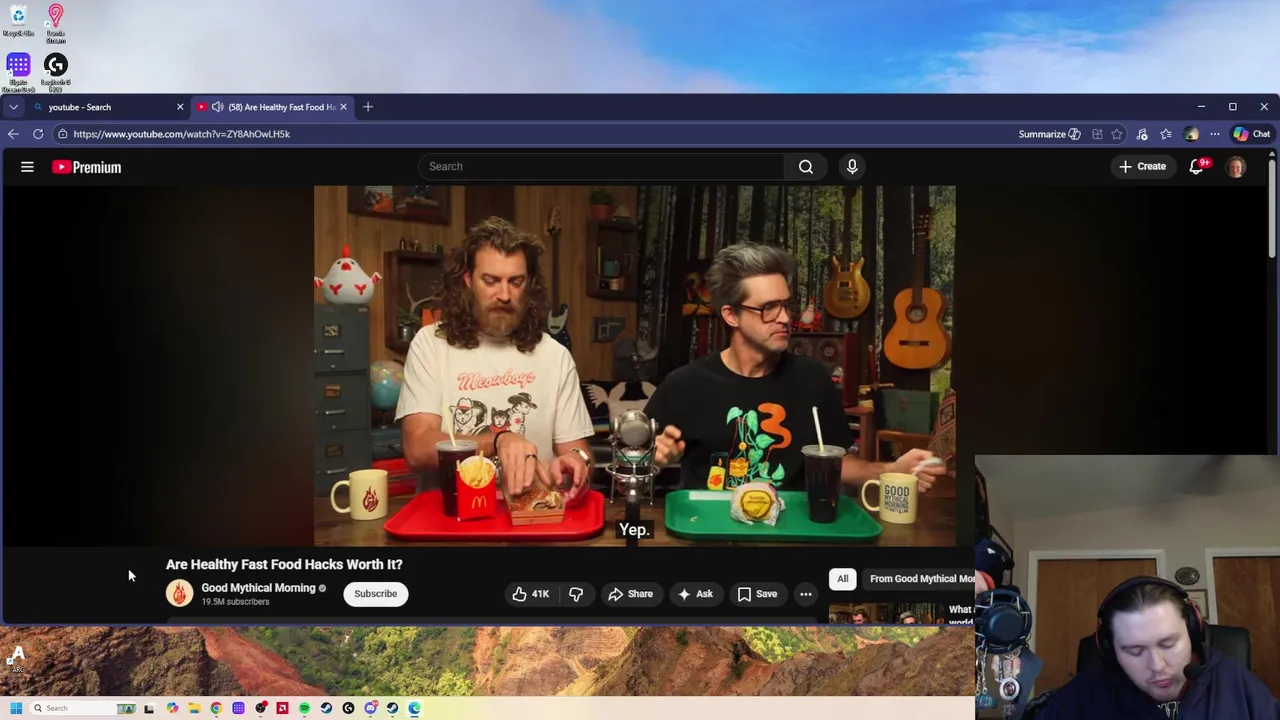Click the browser back arrow

coord(13,134)
